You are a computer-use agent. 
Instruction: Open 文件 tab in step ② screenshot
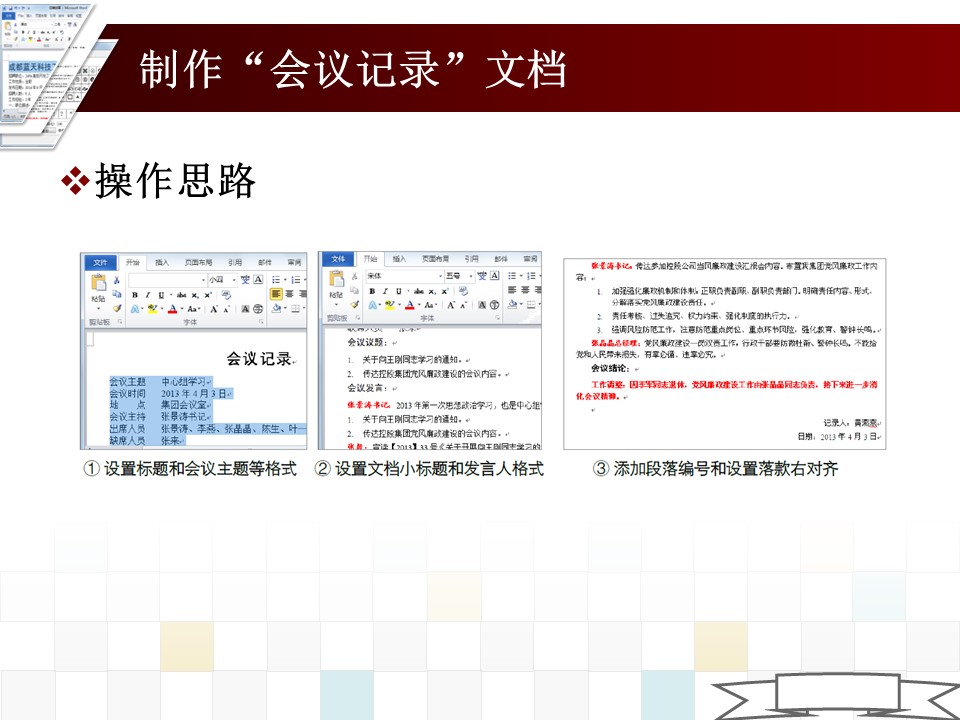click(x=338, y=259)
